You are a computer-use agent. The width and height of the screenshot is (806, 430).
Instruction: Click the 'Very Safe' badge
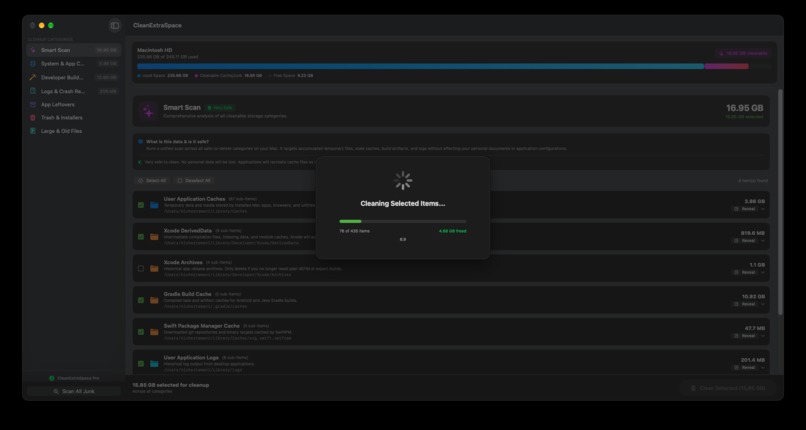coord(221,108)
